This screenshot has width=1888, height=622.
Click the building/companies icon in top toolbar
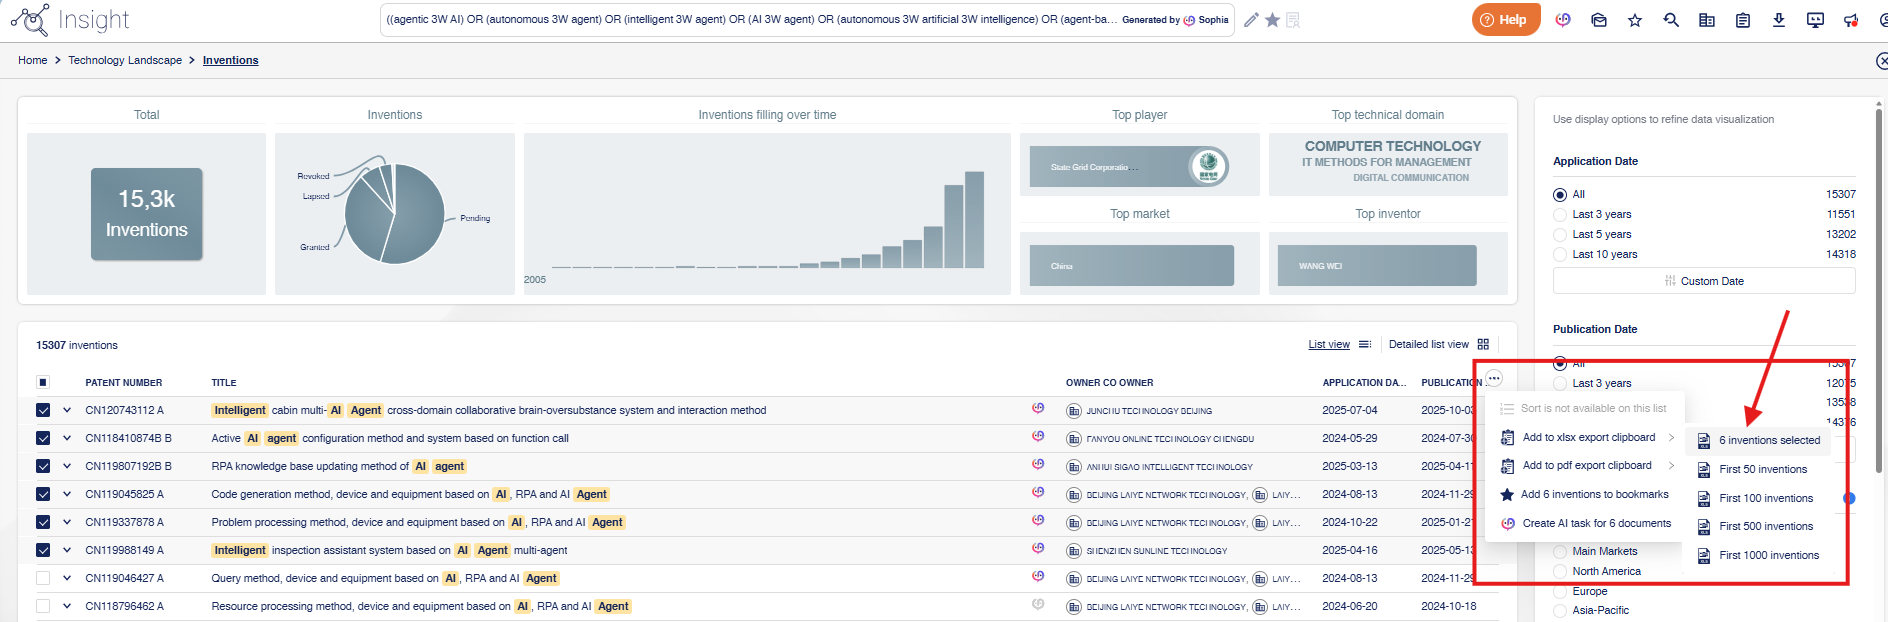pos(1707,20)
